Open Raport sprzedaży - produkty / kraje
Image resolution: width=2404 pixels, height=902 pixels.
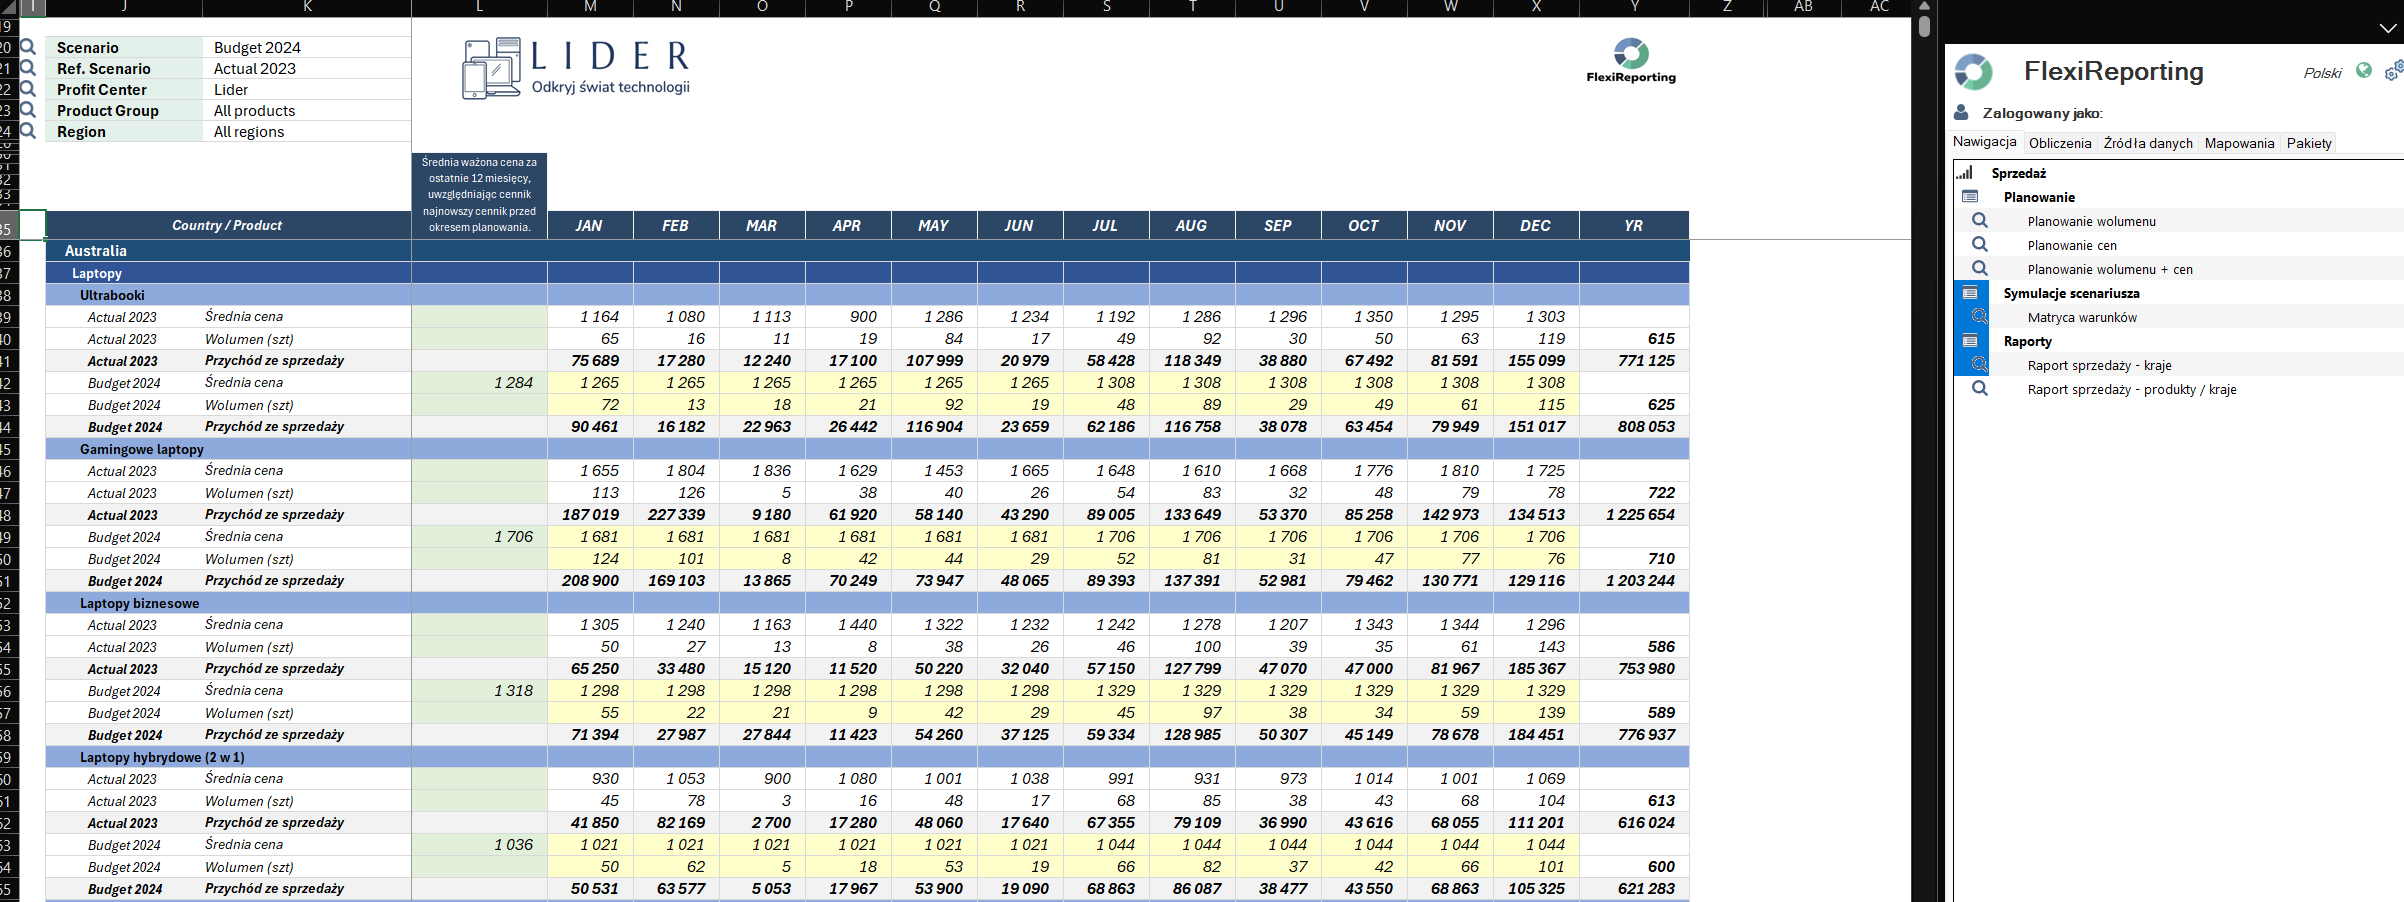(x=2131, y=389)
